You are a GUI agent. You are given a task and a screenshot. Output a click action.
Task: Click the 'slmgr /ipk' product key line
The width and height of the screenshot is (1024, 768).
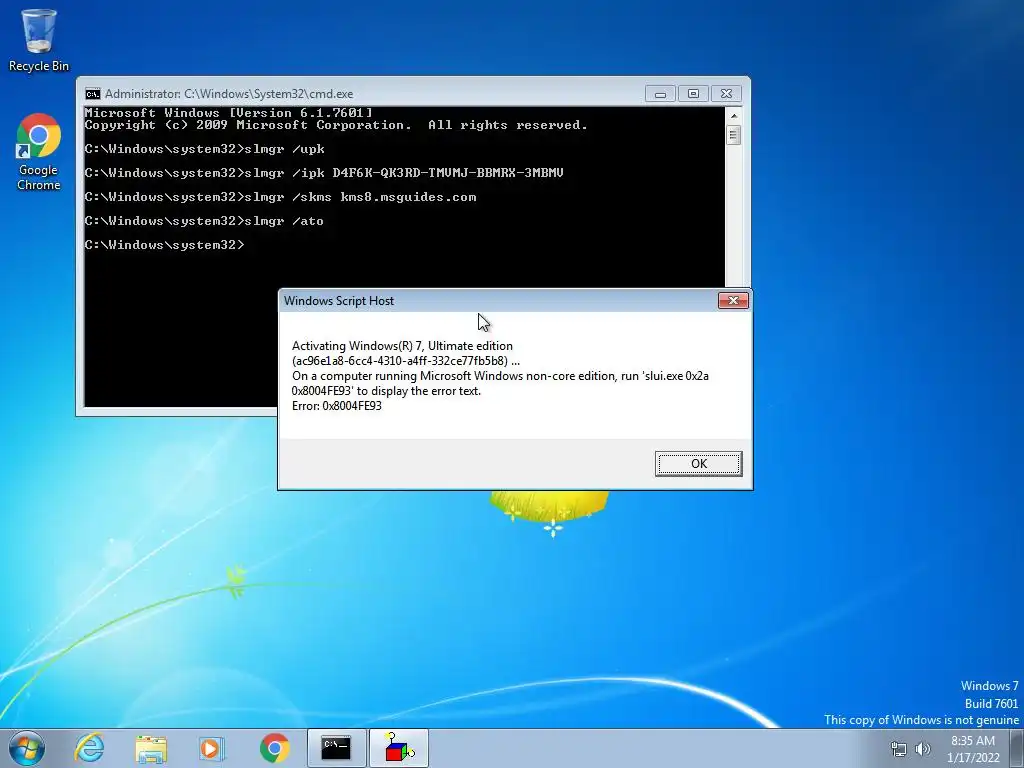(324, 173)
